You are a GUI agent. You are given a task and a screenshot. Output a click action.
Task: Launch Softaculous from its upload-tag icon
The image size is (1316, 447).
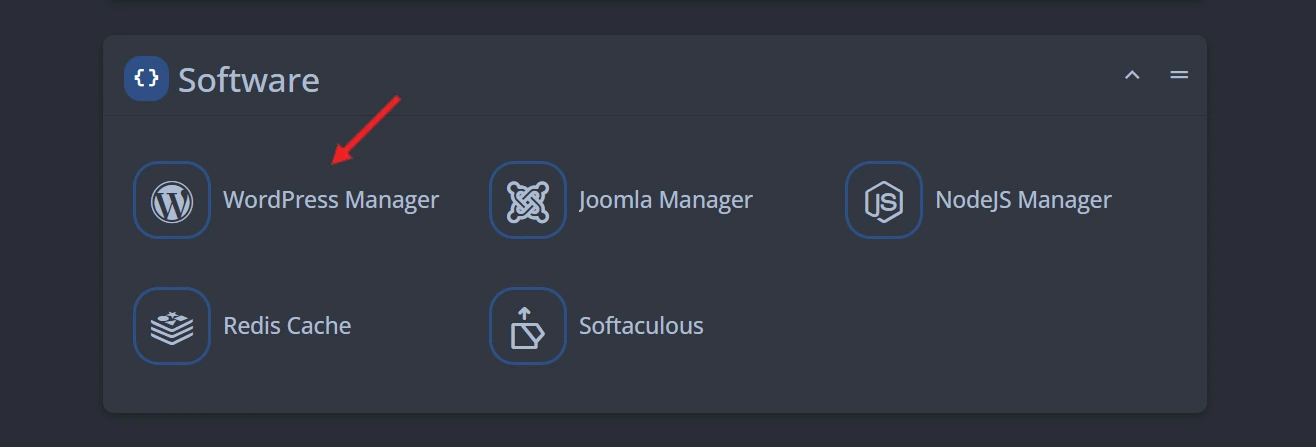pos(528,326)
